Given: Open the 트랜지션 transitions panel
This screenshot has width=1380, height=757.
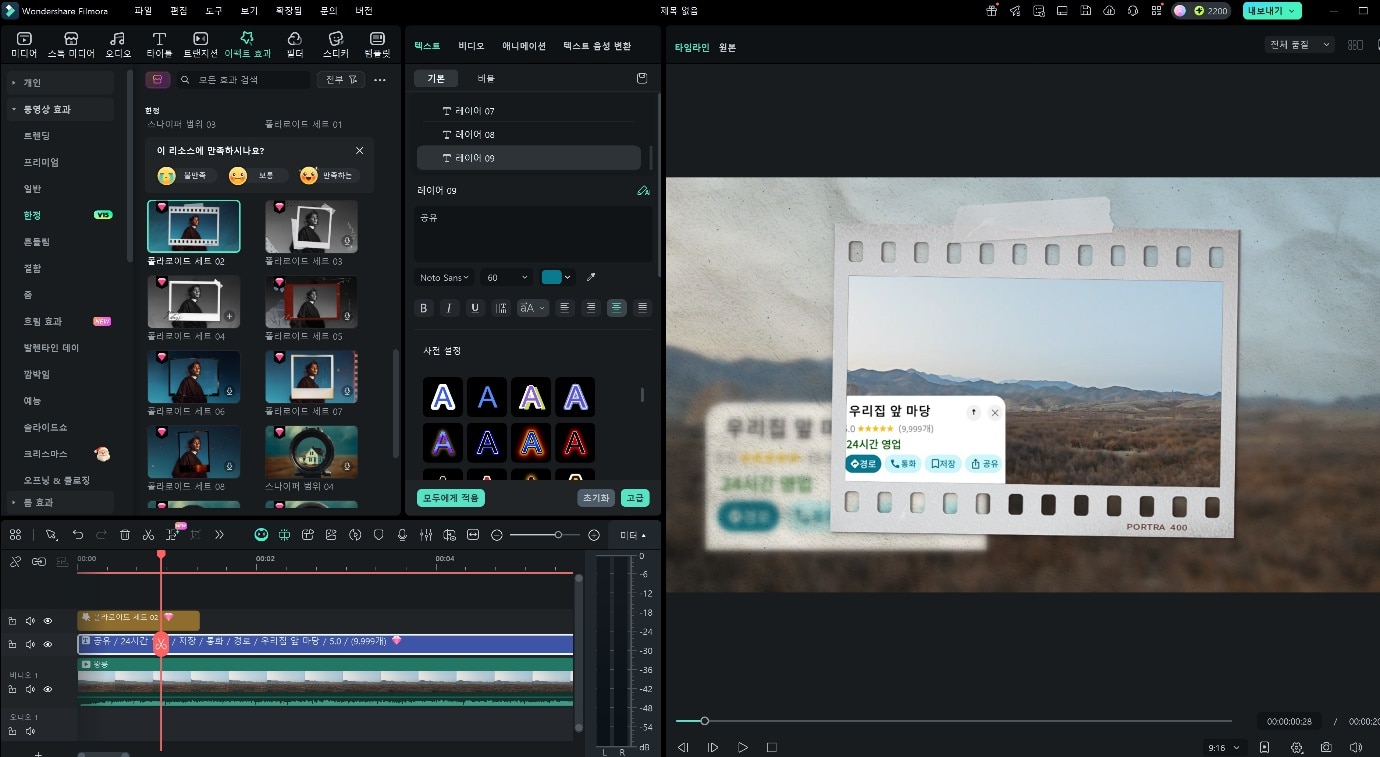Looking at the screenshot, I should 201,44.
